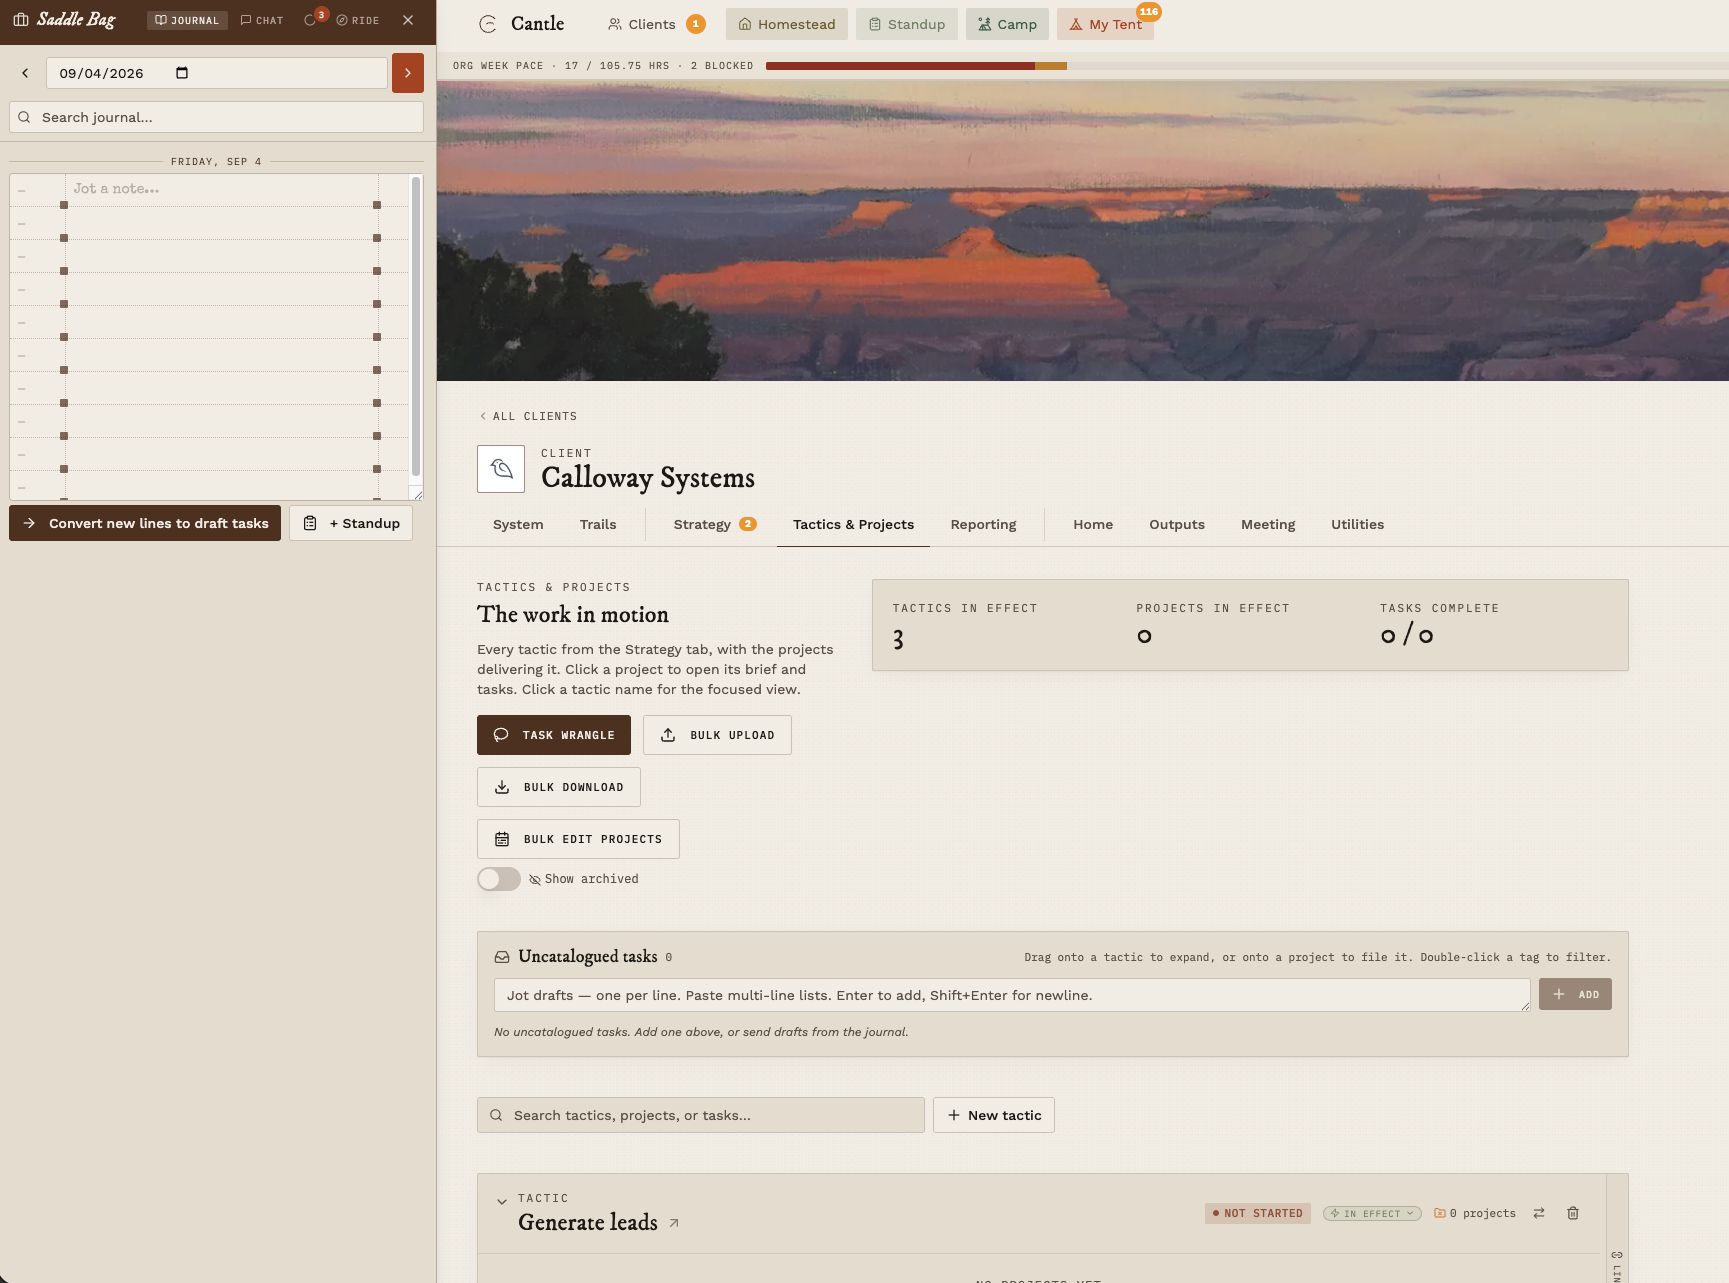Delete the Generate leads tactic

click(1573, 1213)
